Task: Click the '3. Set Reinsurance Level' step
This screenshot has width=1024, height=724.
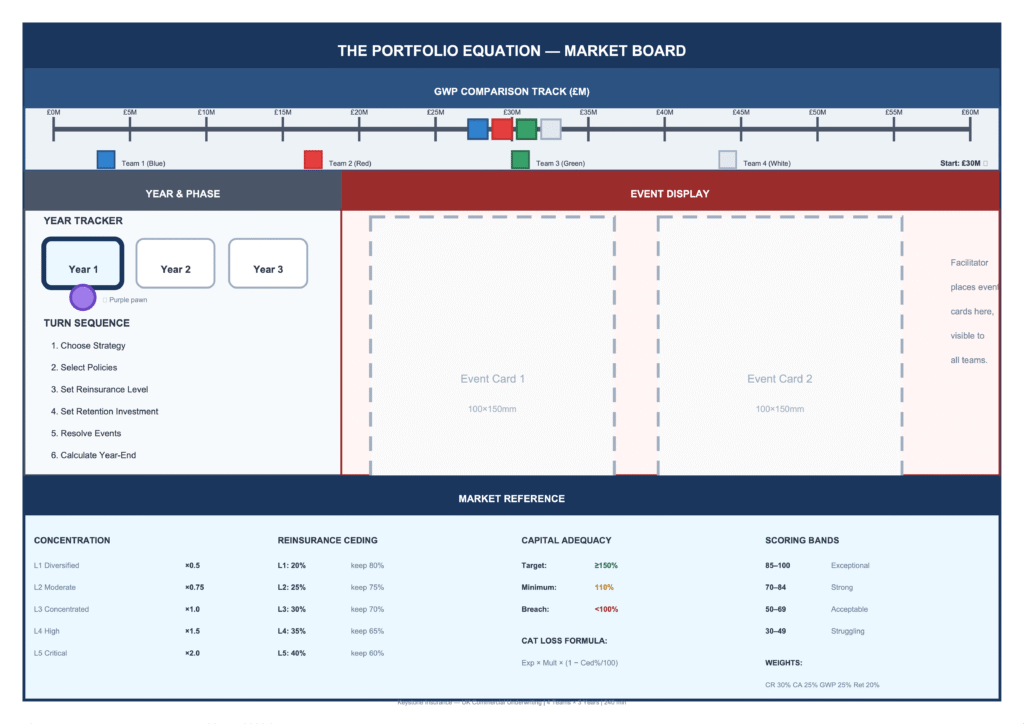Action: click(99, 389)
